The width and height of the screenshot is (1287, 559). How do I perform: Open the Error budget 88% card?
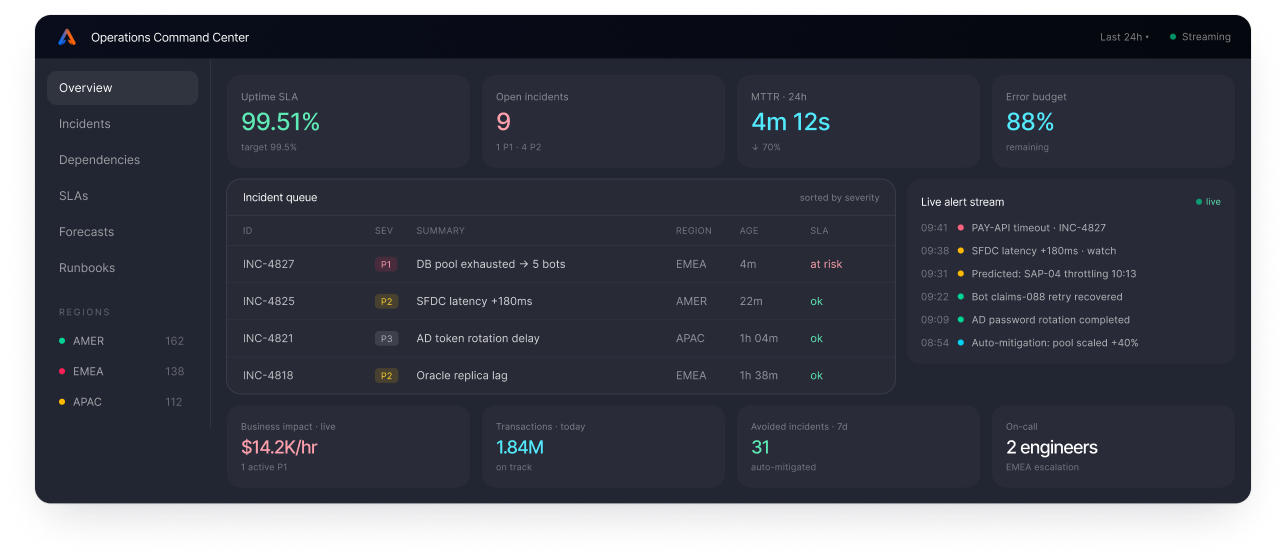pyautogui.click(x=1113, y=121)
